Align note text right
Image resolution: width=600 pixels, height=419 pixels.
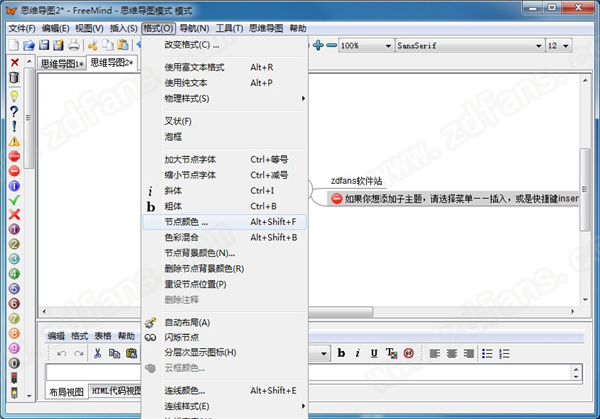[x=468, y=353]
